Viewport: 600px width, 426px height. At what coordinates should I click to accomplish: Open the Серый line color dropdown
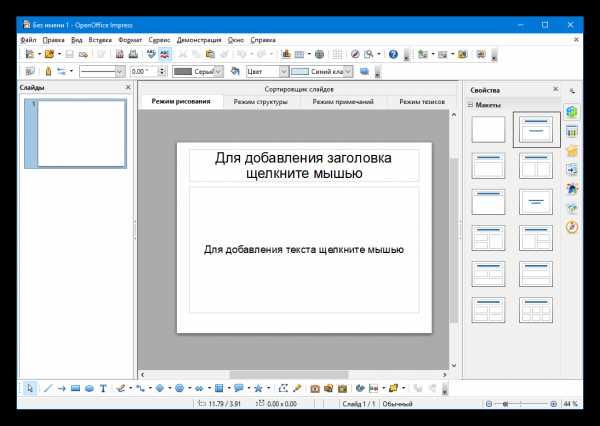click(197, 71)
